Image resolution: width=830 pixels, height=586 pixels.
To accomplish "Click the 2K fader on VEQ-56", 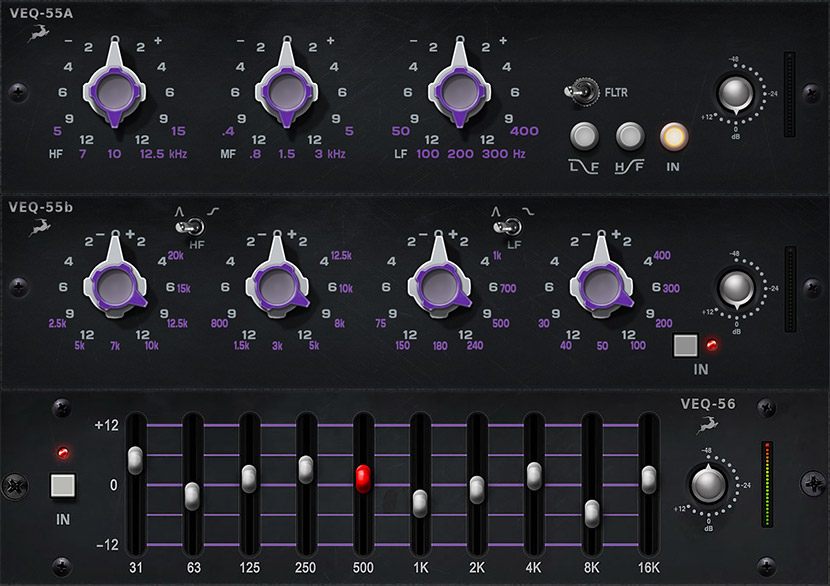I will (x=477, y=490).
